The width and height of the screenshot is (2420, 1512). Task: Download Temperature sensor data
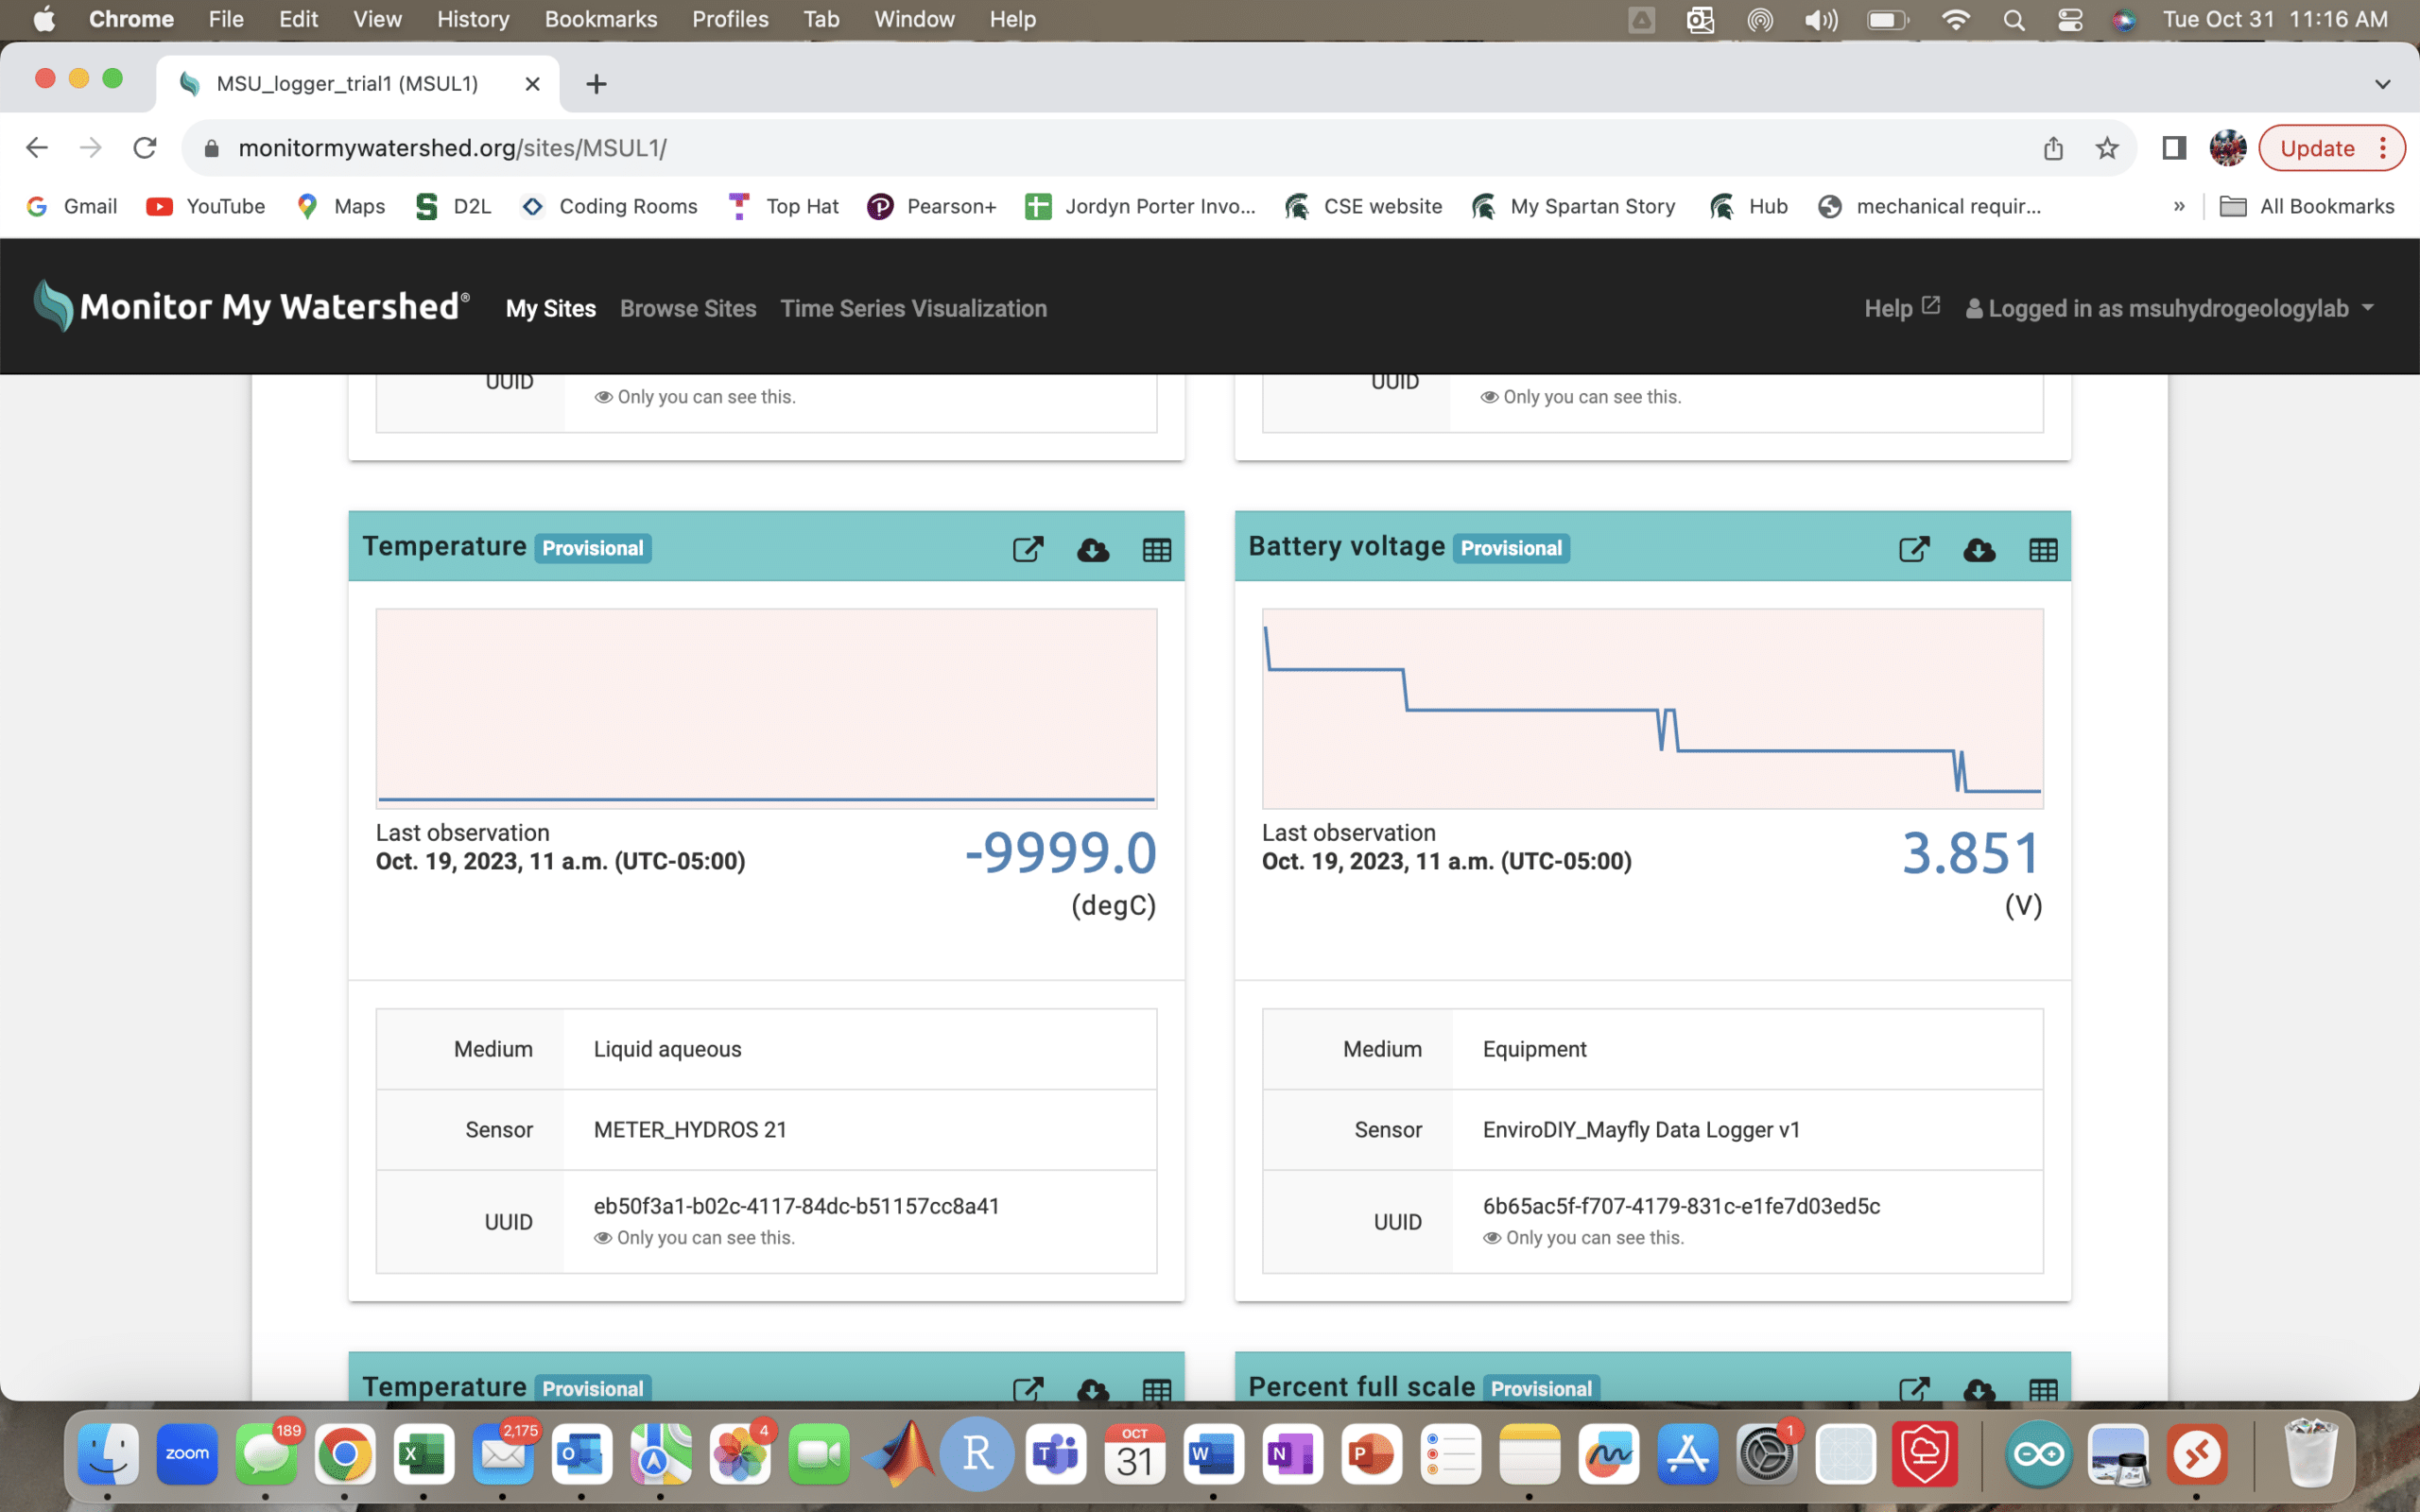pyautogui.click(x=1092, y=549)
